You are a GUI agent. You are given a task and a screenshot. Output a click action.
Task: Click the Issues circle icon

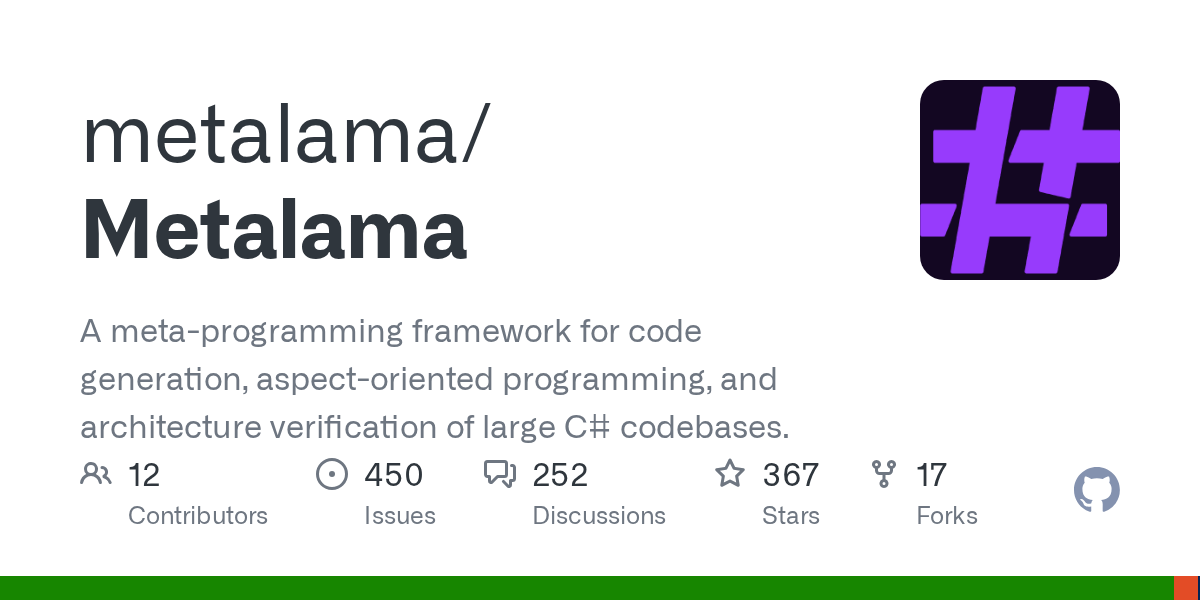coord(331,474)
